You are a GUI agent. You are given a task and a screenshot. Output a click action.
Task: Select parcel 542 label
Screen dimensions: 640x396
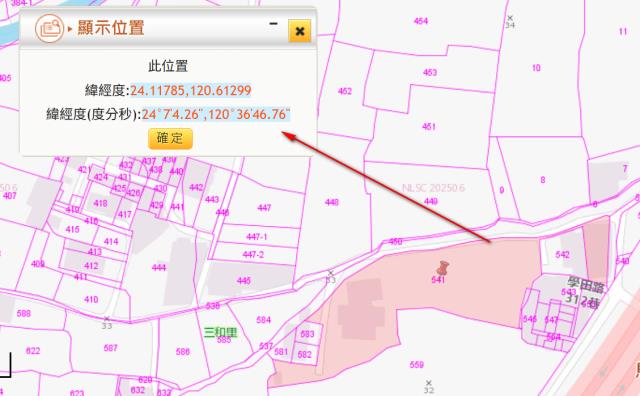(562, 255)
